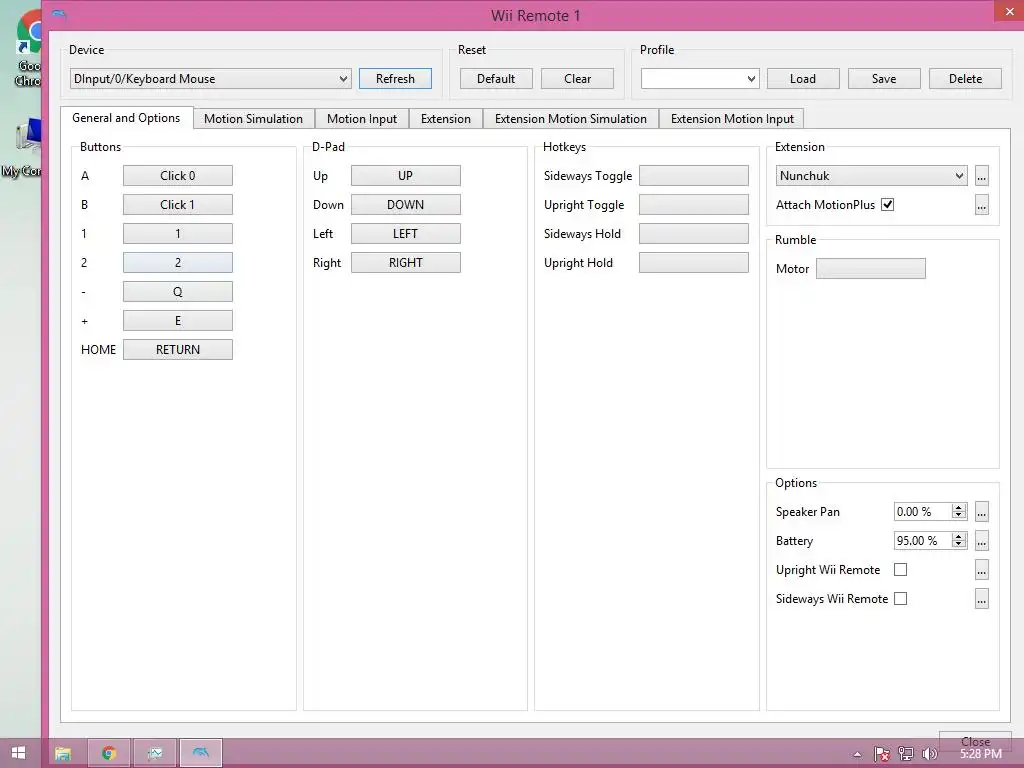Rebind D-Pad Left mapping
The image size is (1024, 768).
[406, 234]
